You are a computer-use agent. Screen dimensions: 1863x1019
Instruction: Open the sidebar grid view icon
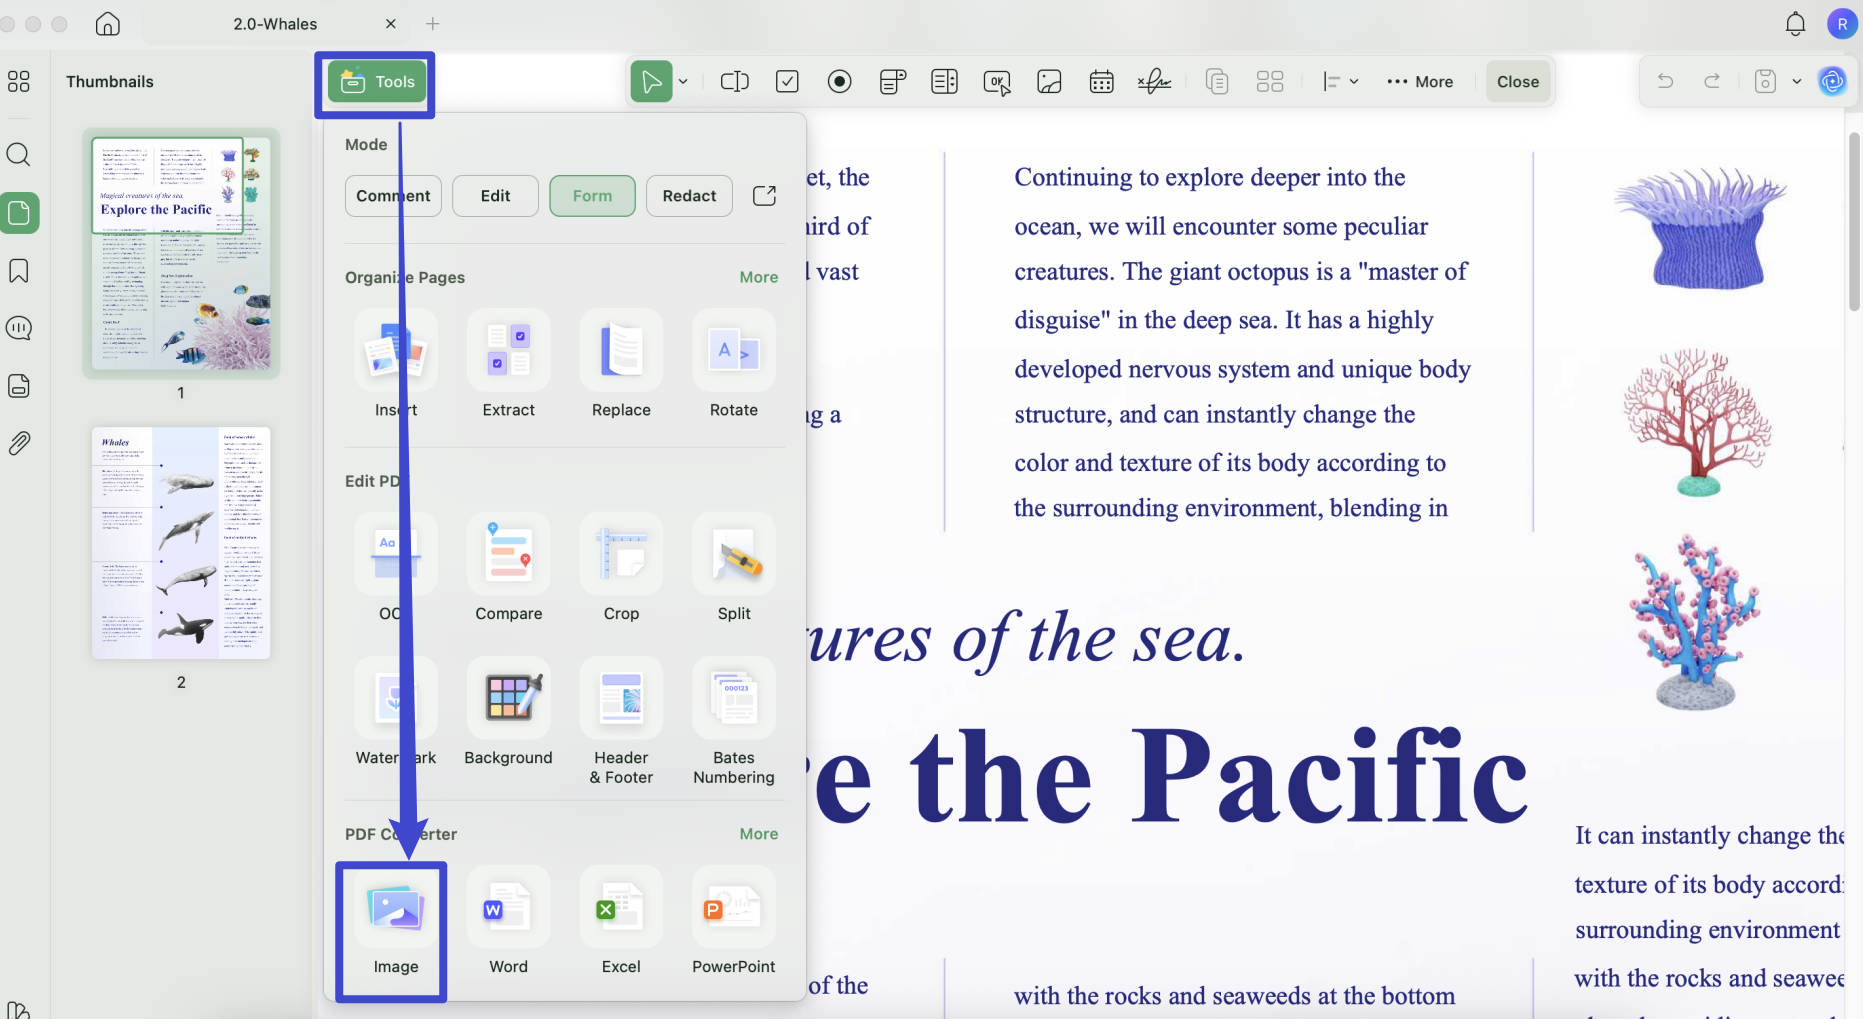[19, 82]
